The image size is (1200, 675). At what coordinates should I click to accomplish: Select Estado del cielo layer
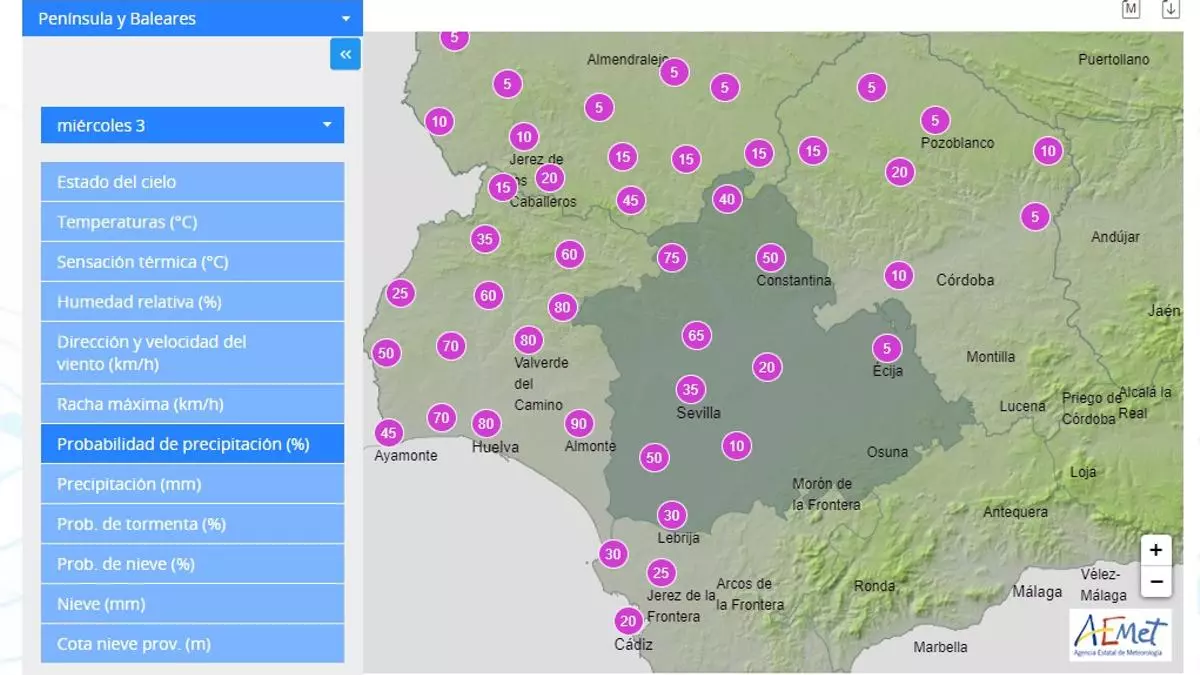(192, 182)
